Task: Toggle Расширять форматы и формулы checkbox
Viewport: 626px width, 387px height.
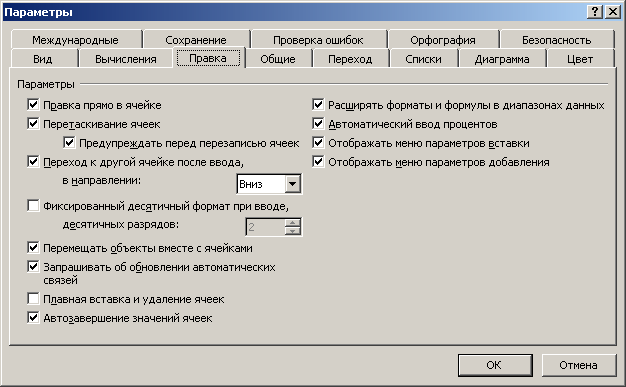Action: (318, 105)
